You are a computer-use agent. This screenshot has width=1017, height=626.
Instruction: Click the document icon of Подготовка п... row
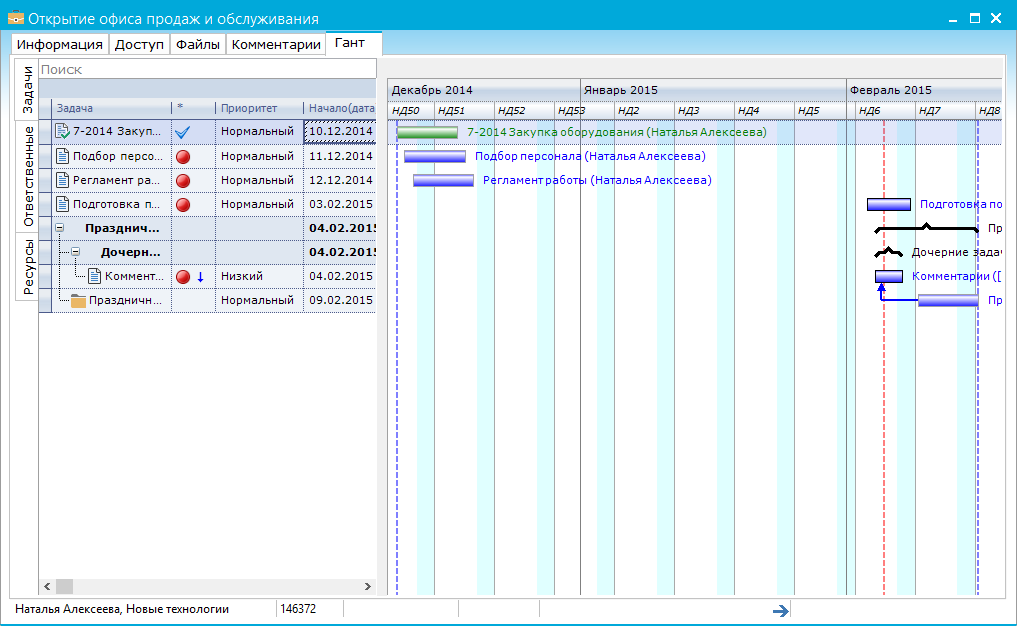coord(62,204)
